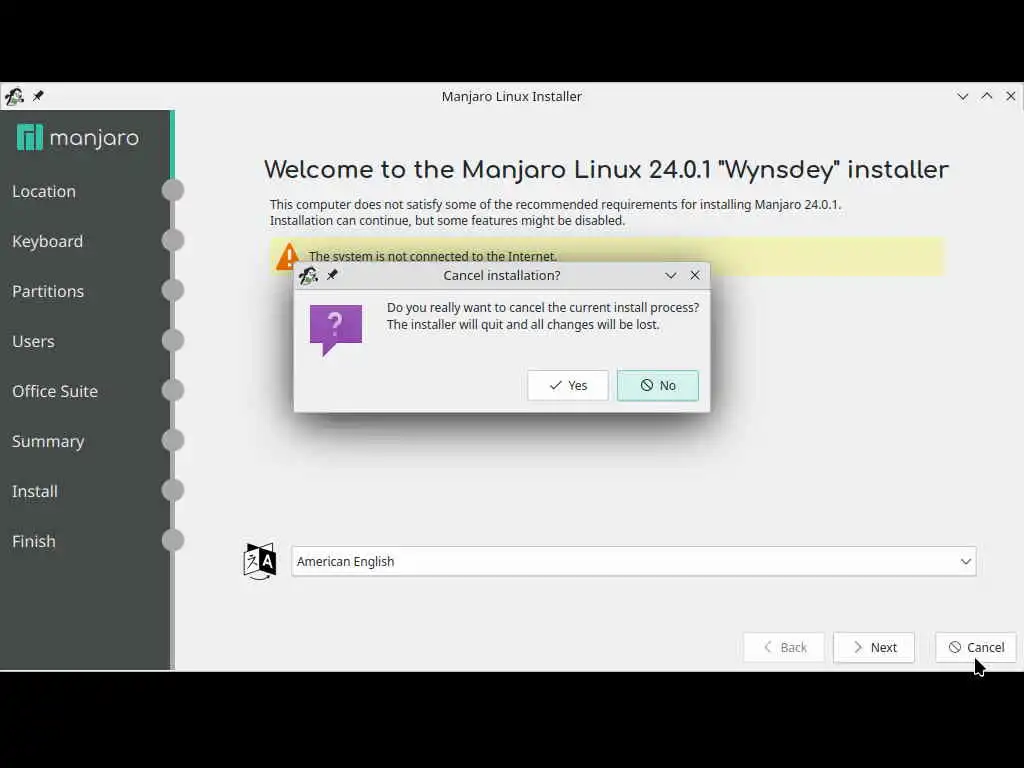Select the Partitions step in sidebar
Viewport: 1024px width, 768px height.
point(48,291)
